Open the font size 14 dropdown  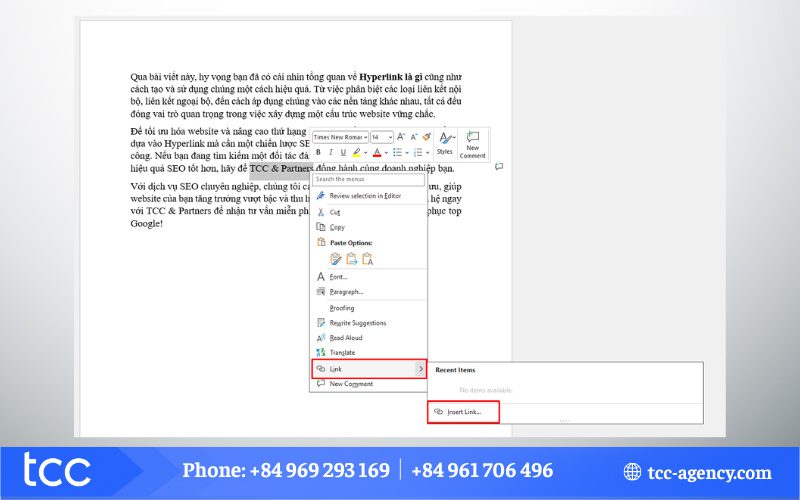381,136
